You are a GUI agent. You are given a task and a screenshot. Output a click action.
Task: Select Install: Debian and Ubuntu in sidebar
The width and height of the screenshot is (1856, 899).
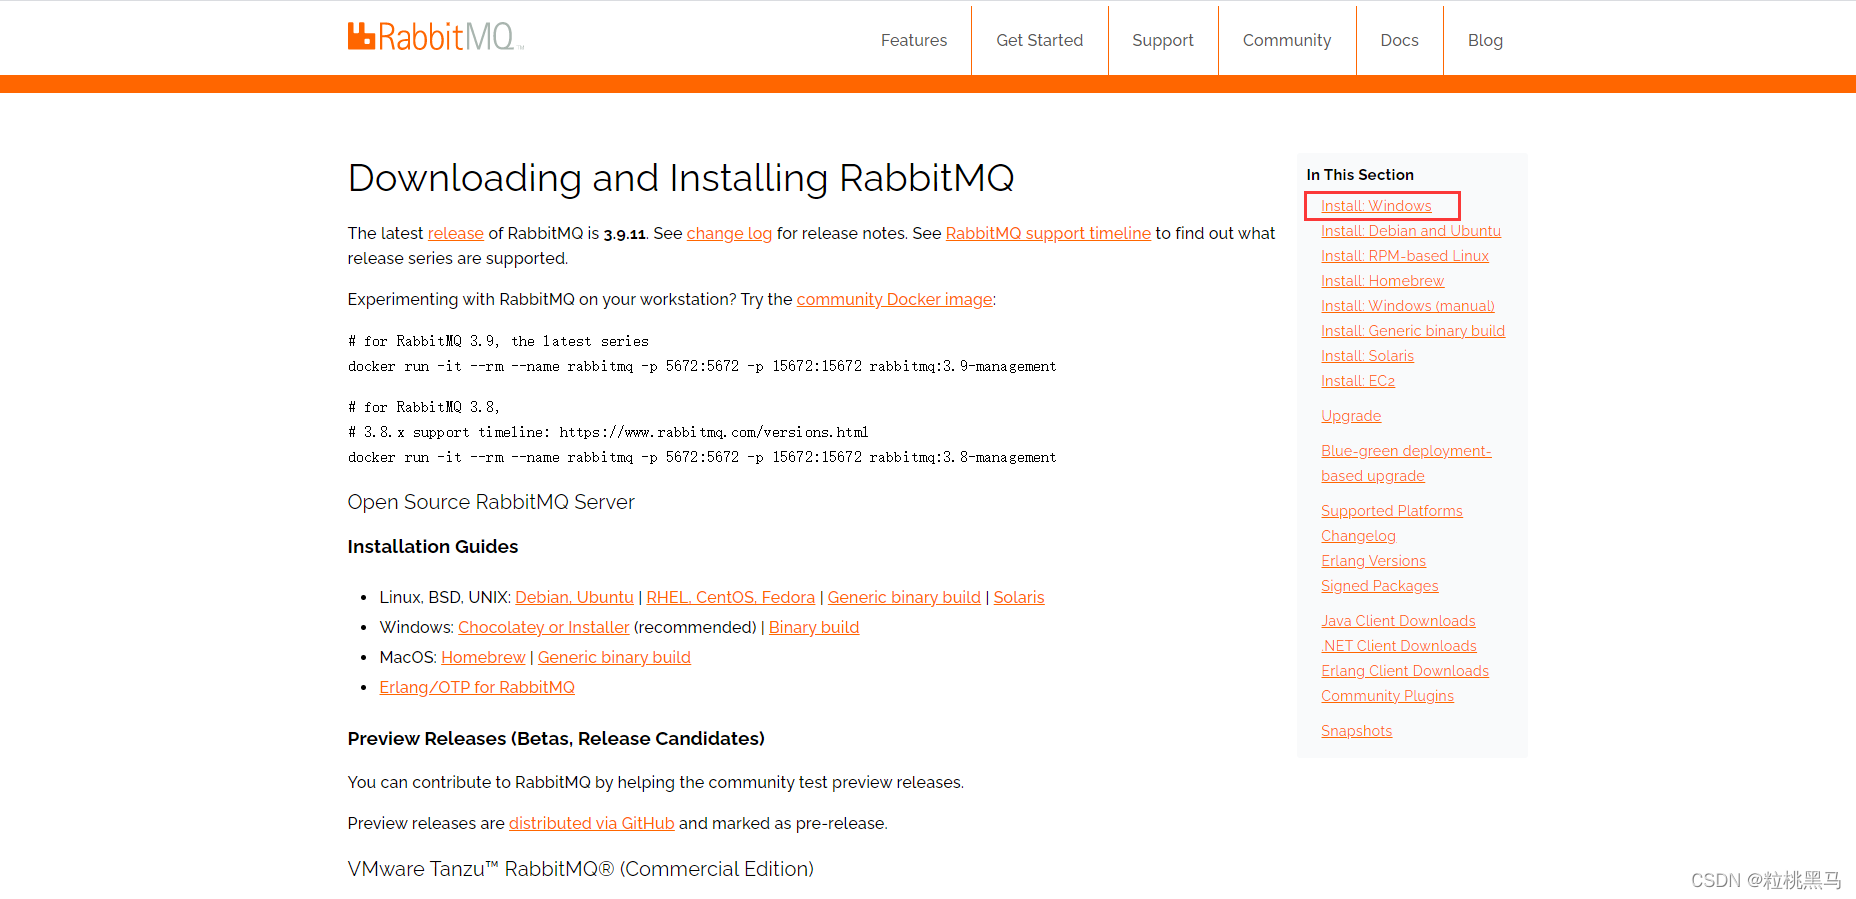1410,231
